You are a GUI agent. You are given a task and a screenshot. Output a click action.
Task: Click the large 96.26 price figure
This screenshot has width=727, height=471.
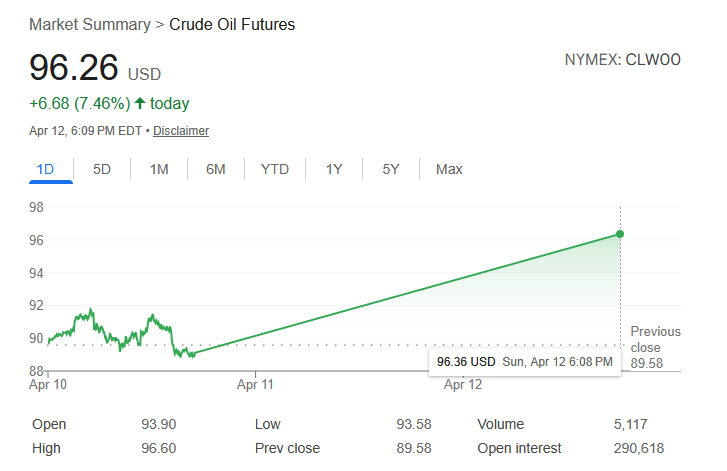coord(73,68)
